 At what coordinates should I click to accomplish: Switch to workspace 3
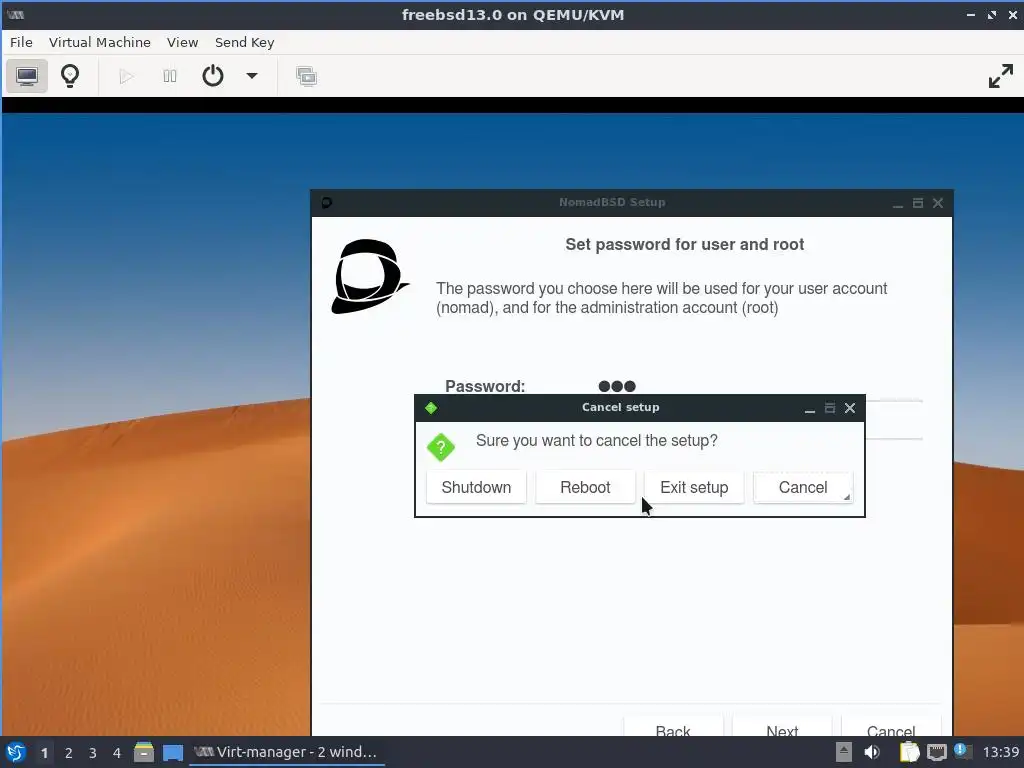(93, 753)
